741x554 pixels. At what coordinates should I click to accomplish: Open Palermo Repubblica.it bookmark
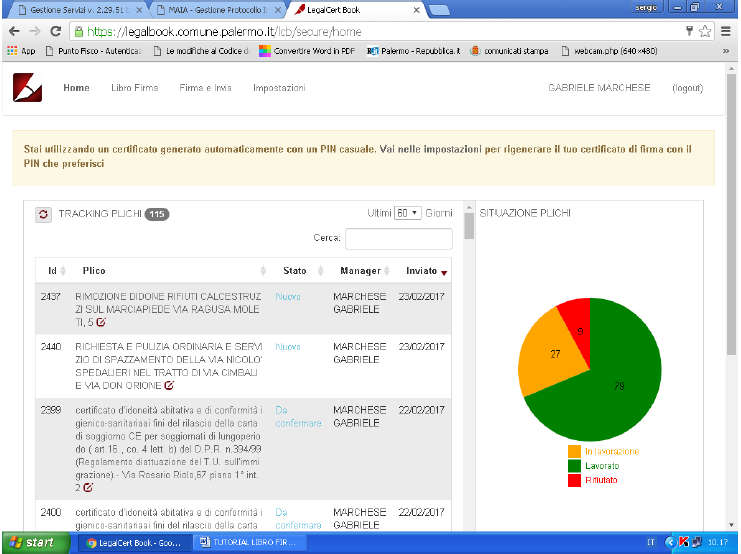tap(414, 51)
